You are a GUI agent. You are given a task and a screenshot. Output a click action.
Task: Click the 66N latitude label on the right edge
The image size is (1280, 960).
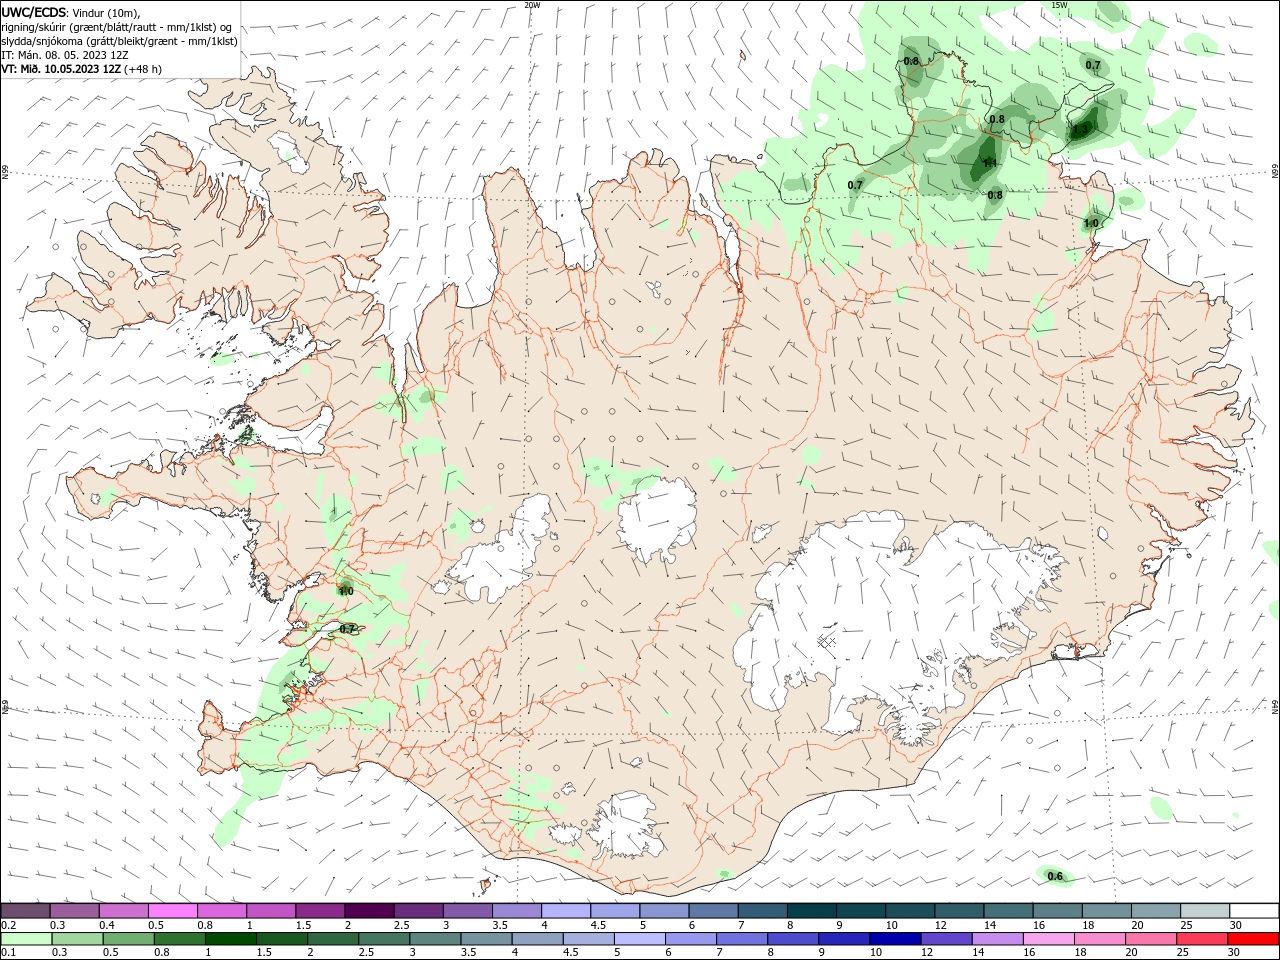click(1275, 172)
